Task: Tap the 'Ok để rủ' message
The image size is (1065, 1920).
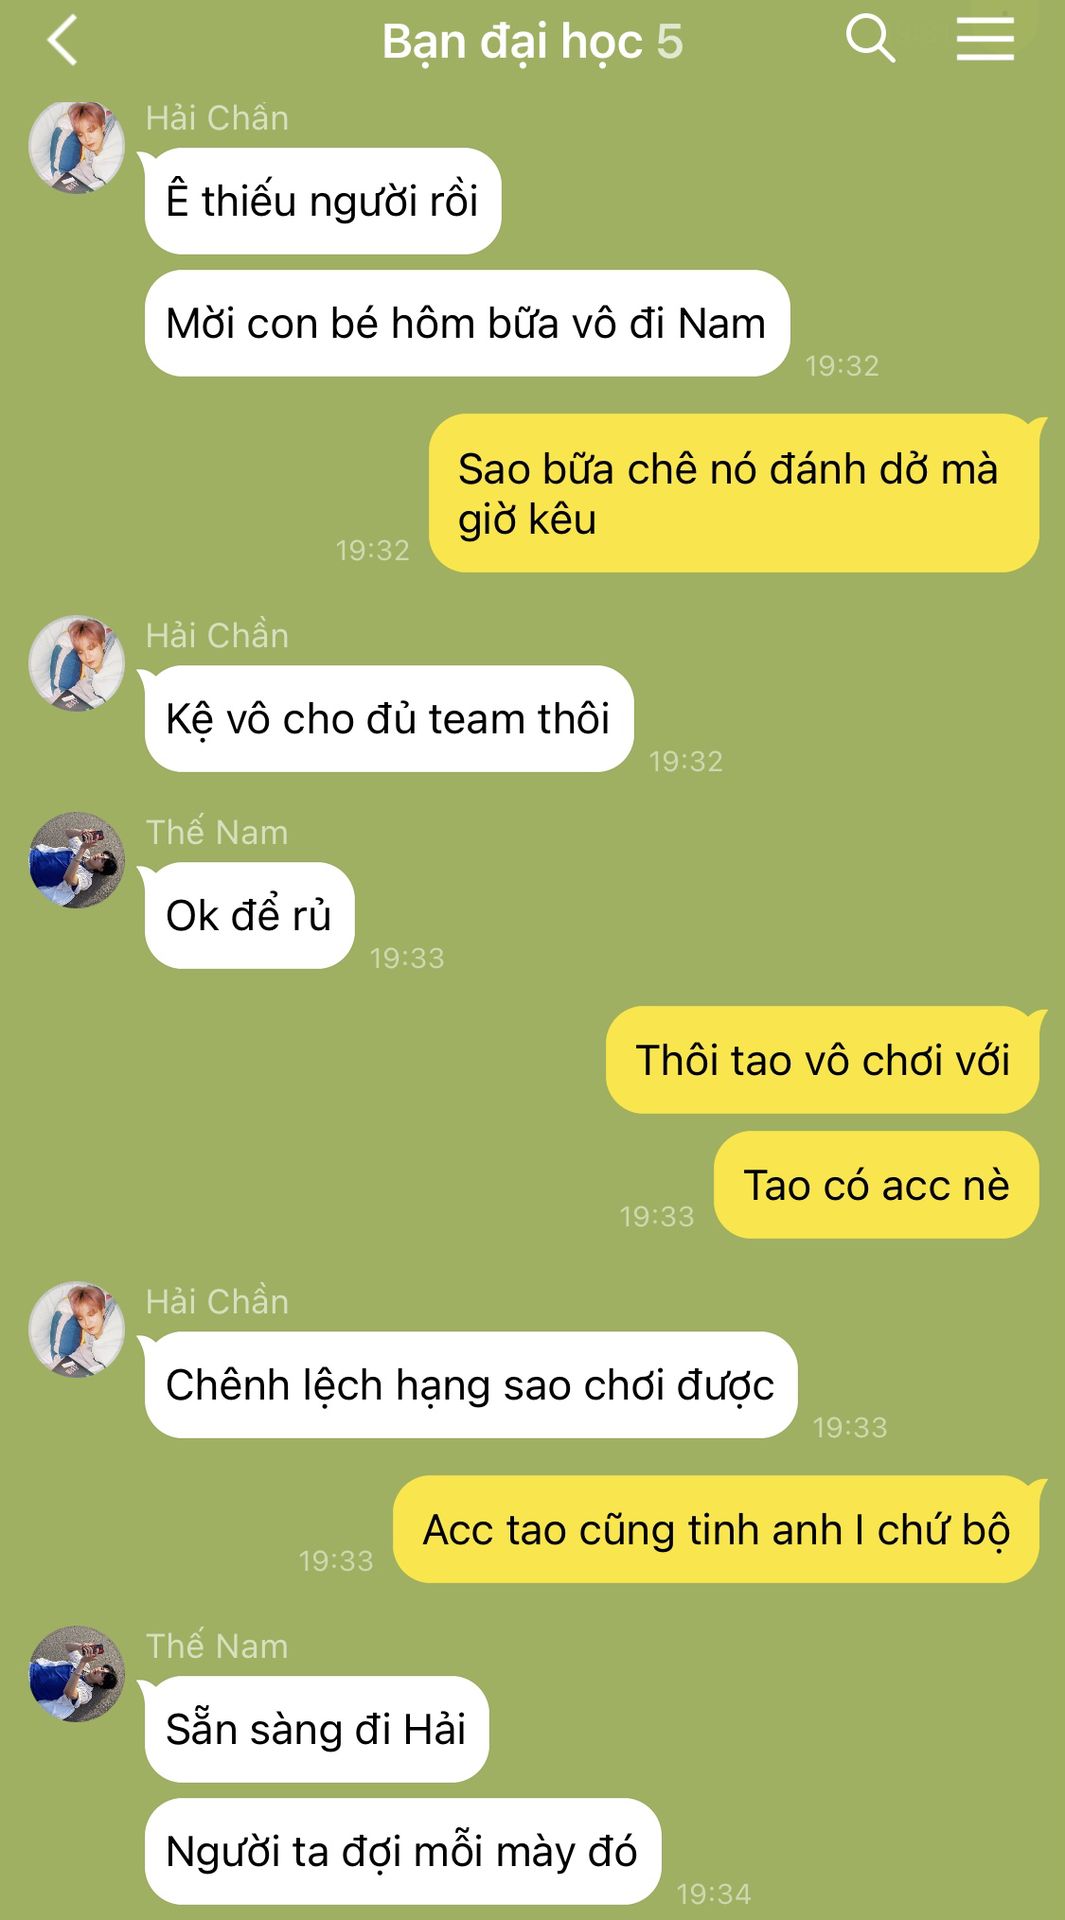Action: coord(249,915)
